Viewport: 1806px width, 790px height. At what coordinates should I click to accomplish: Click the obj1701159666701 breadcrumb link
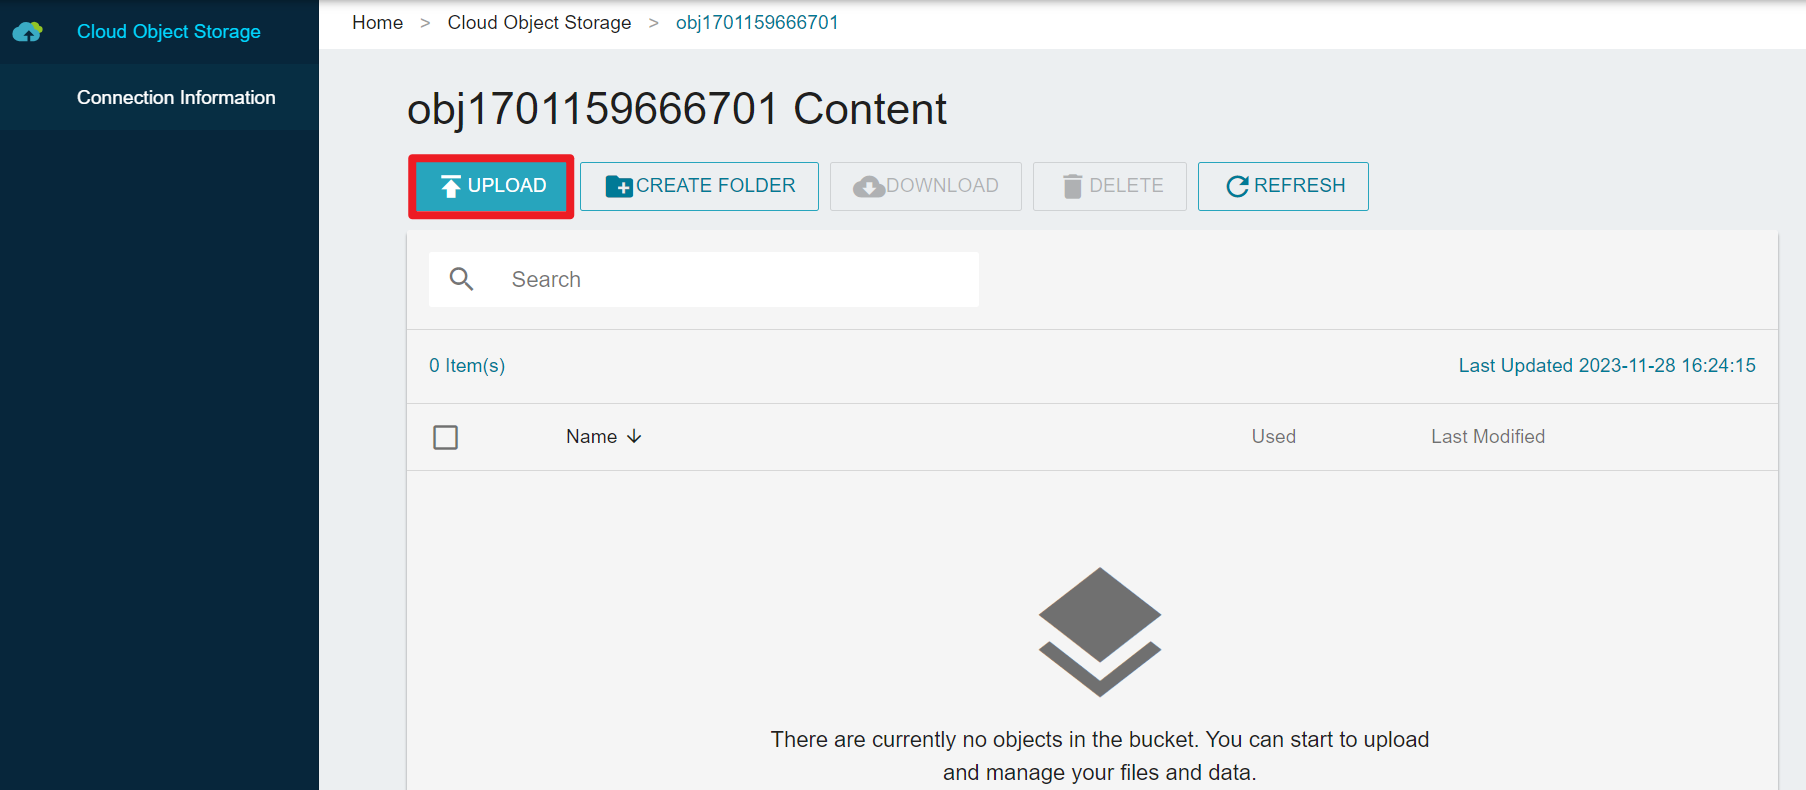(x=757, y=23)
